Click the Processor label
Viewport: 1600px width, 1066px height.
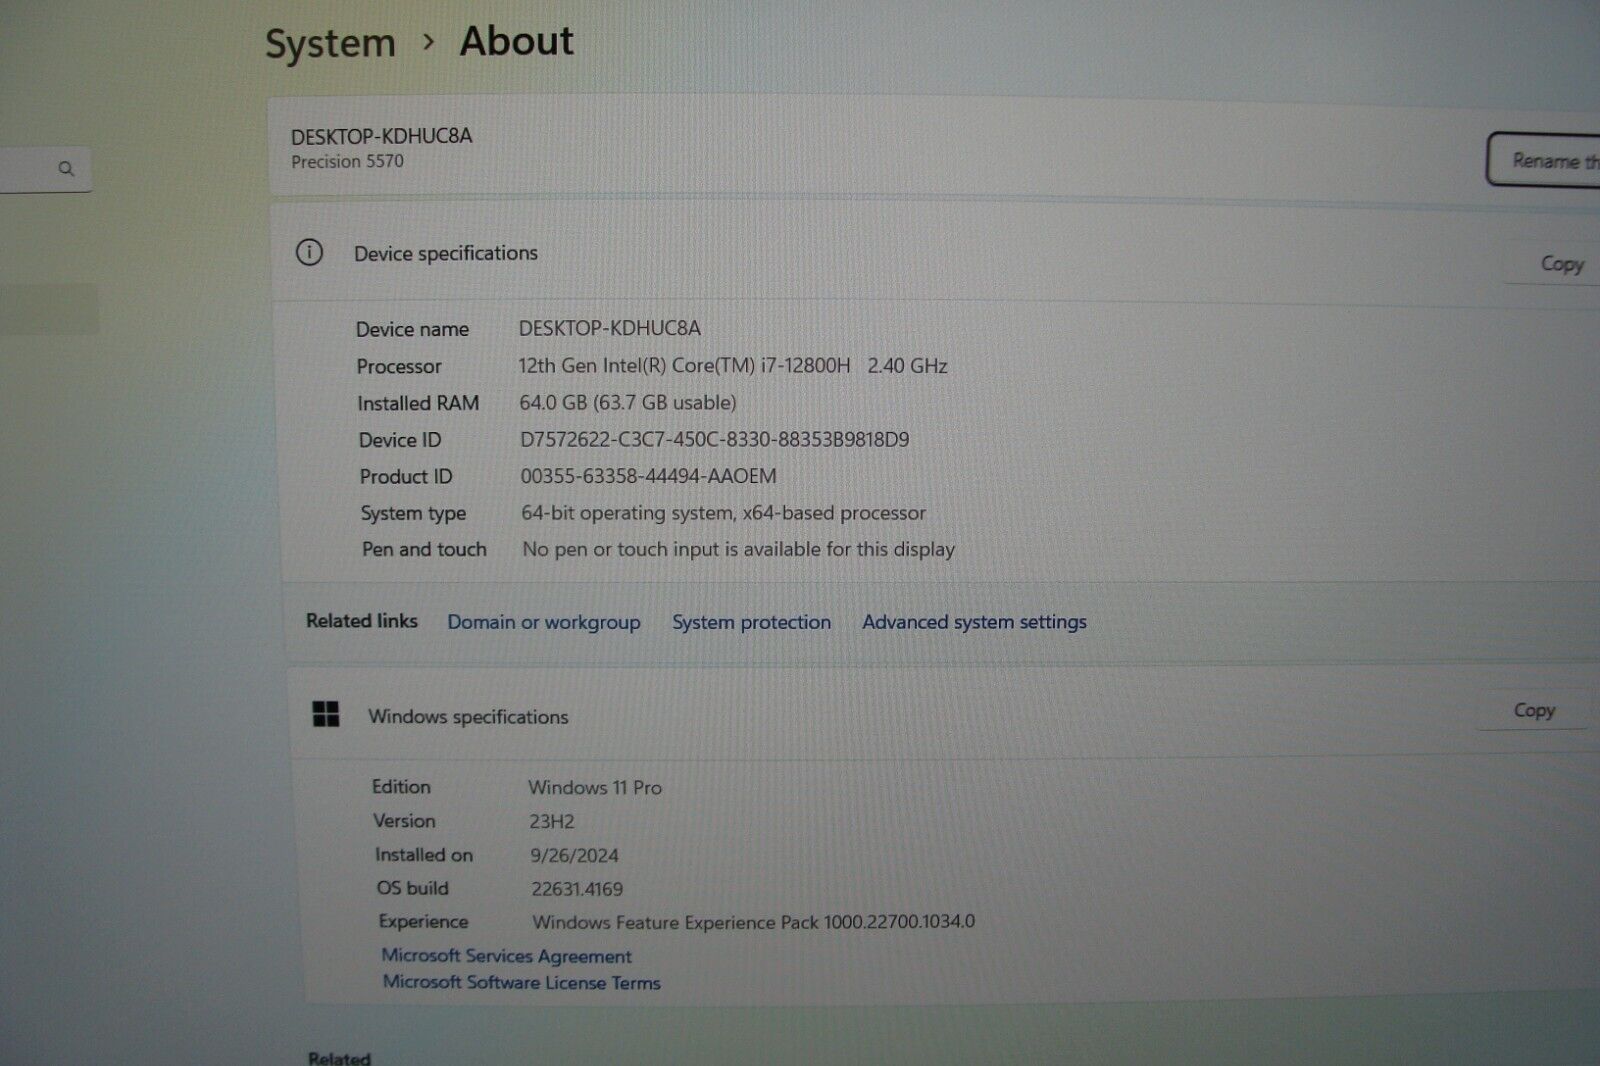click(399, 367)
